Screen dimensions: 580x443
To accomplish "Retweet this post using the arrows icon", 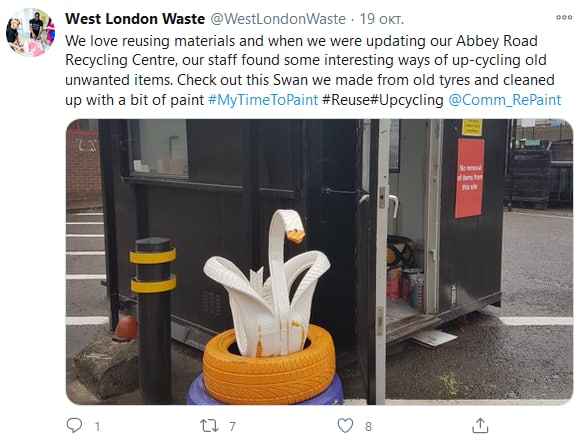I will (209, 426).
